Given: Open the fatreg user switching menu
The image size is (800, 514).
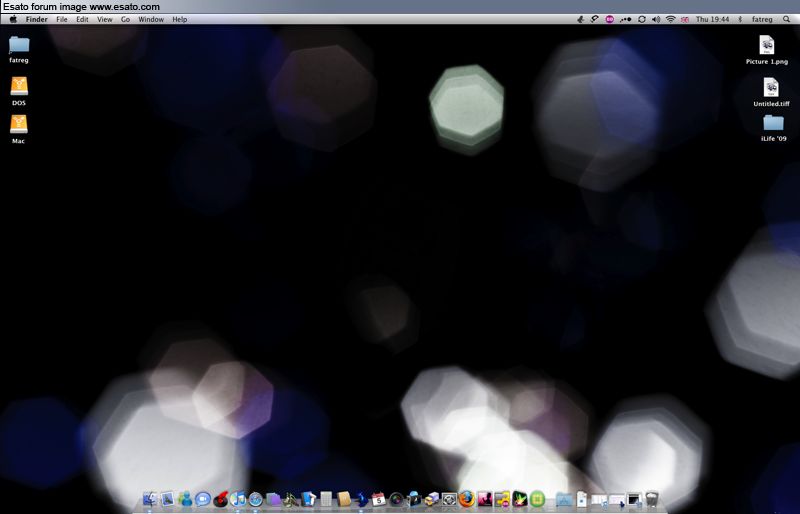Looking at the screenshot, I should (x=762, y=19).
